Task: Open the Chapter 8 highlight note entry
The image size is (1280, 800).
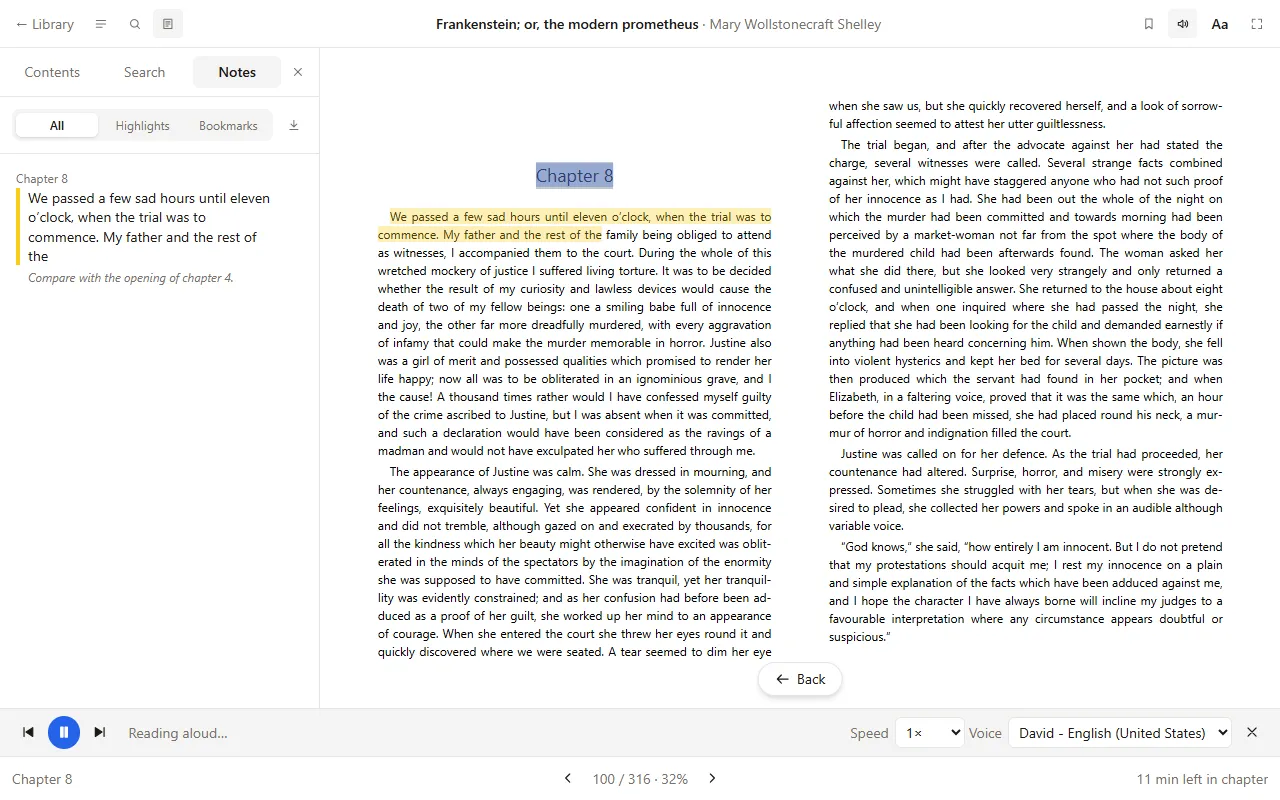Action: pyautogui.click(x=159, y=228)
